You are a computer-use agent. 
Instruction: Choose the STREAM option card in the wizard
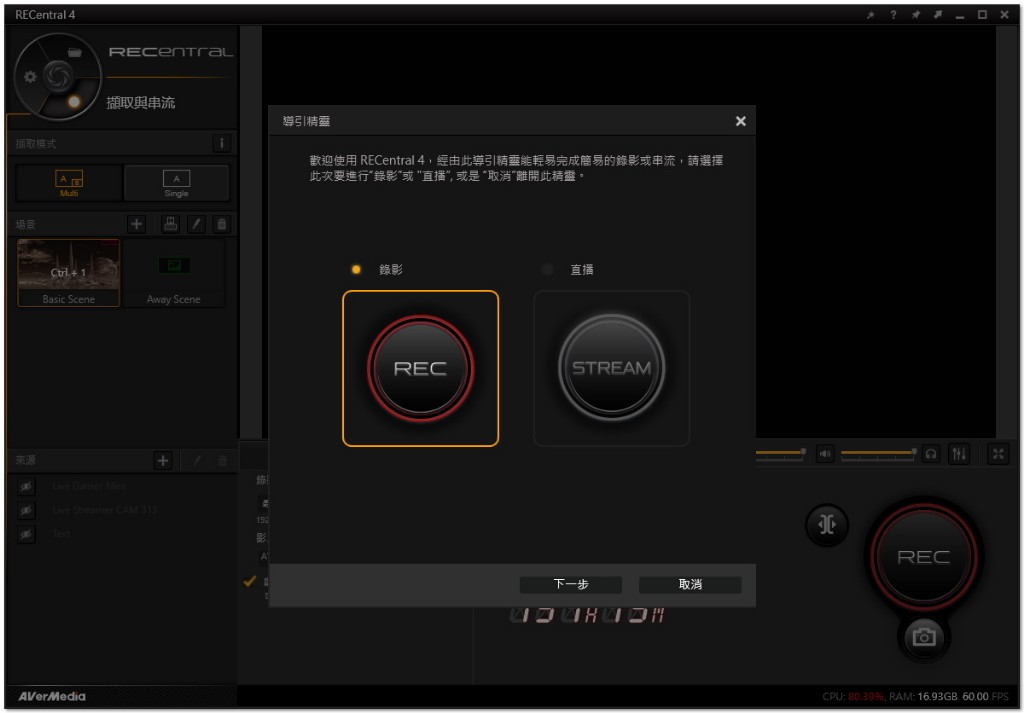(612, 368)
